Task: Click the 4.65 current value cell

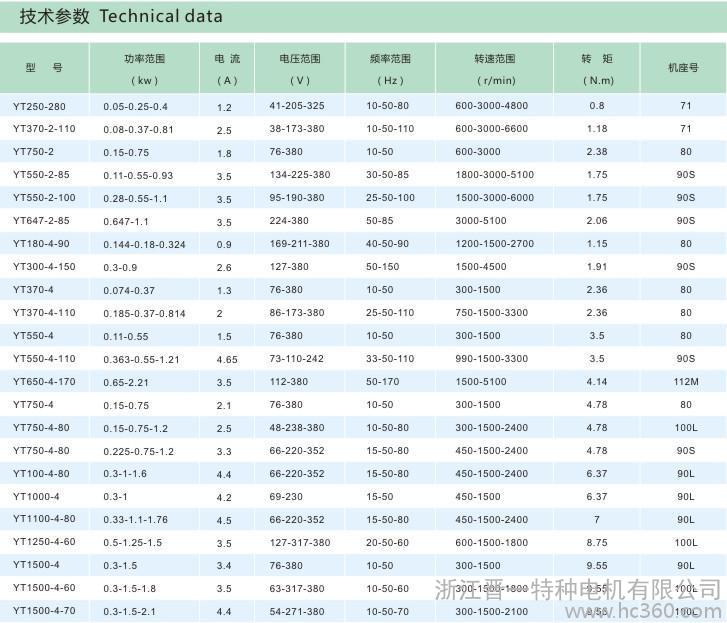Action: click(x=226, y=359)
